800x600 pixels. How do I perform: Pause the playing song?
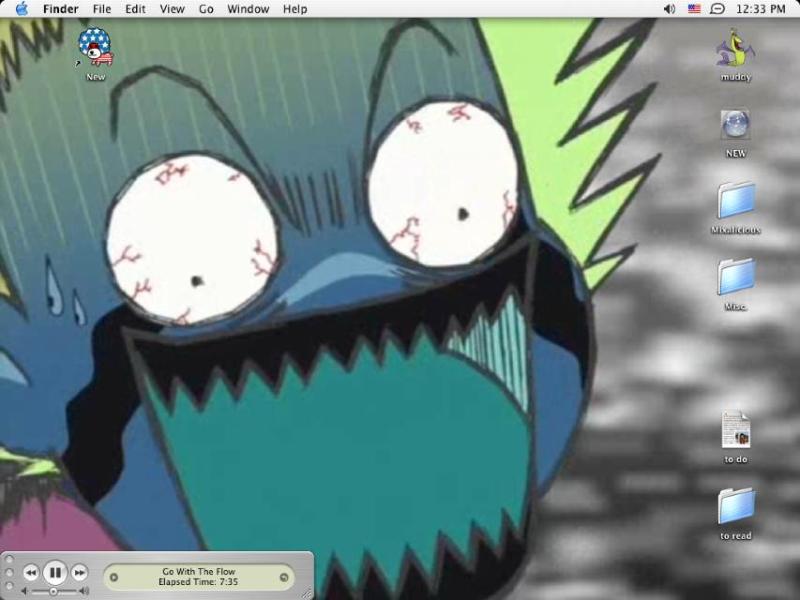click(55, 572)
